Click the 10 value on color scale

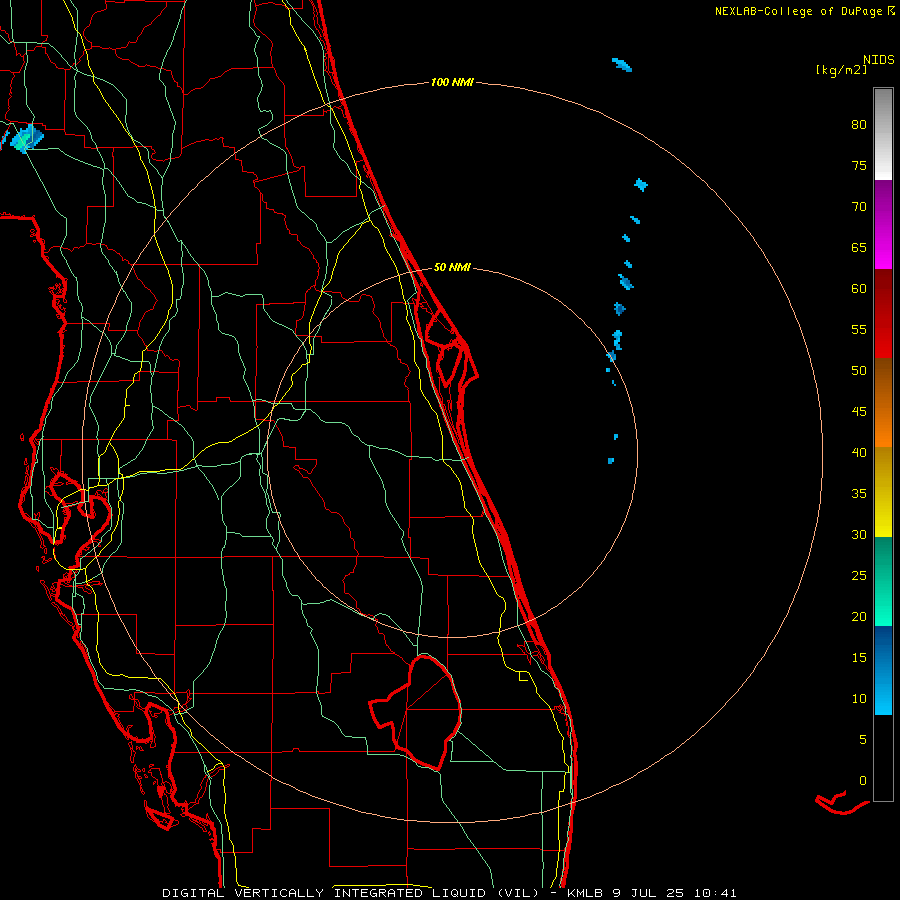tap(859, 699)
